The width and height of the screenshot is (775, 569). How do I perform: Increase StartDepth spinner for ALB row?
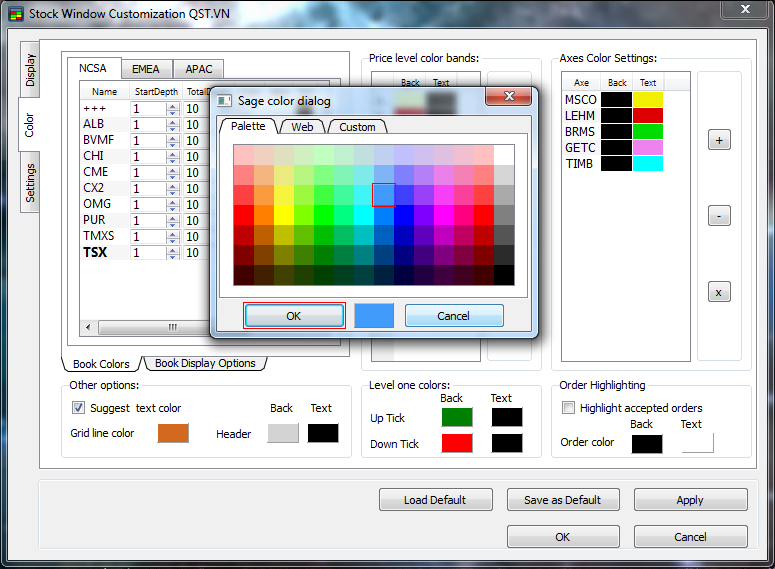tap(172, 121)
